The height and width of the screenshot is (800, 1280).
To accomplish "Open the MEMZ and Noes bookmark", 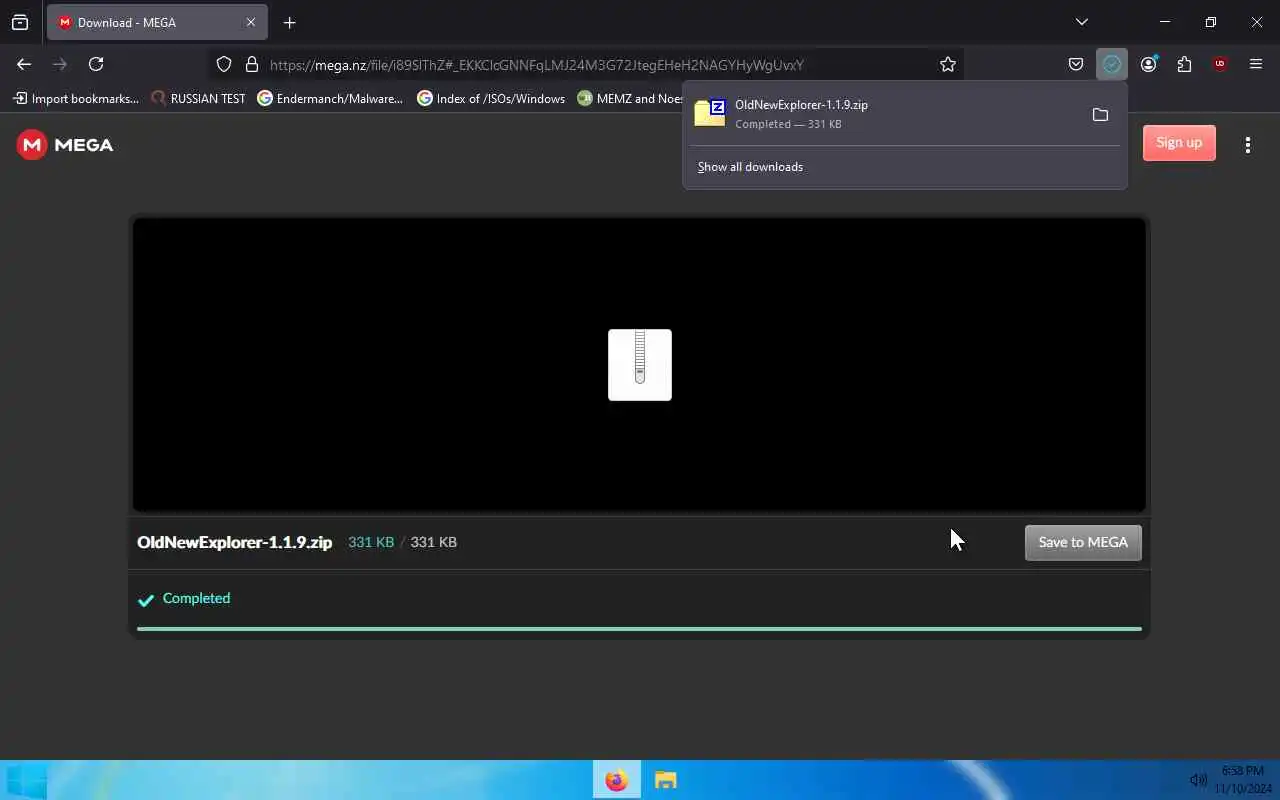I will coord(630,99).
